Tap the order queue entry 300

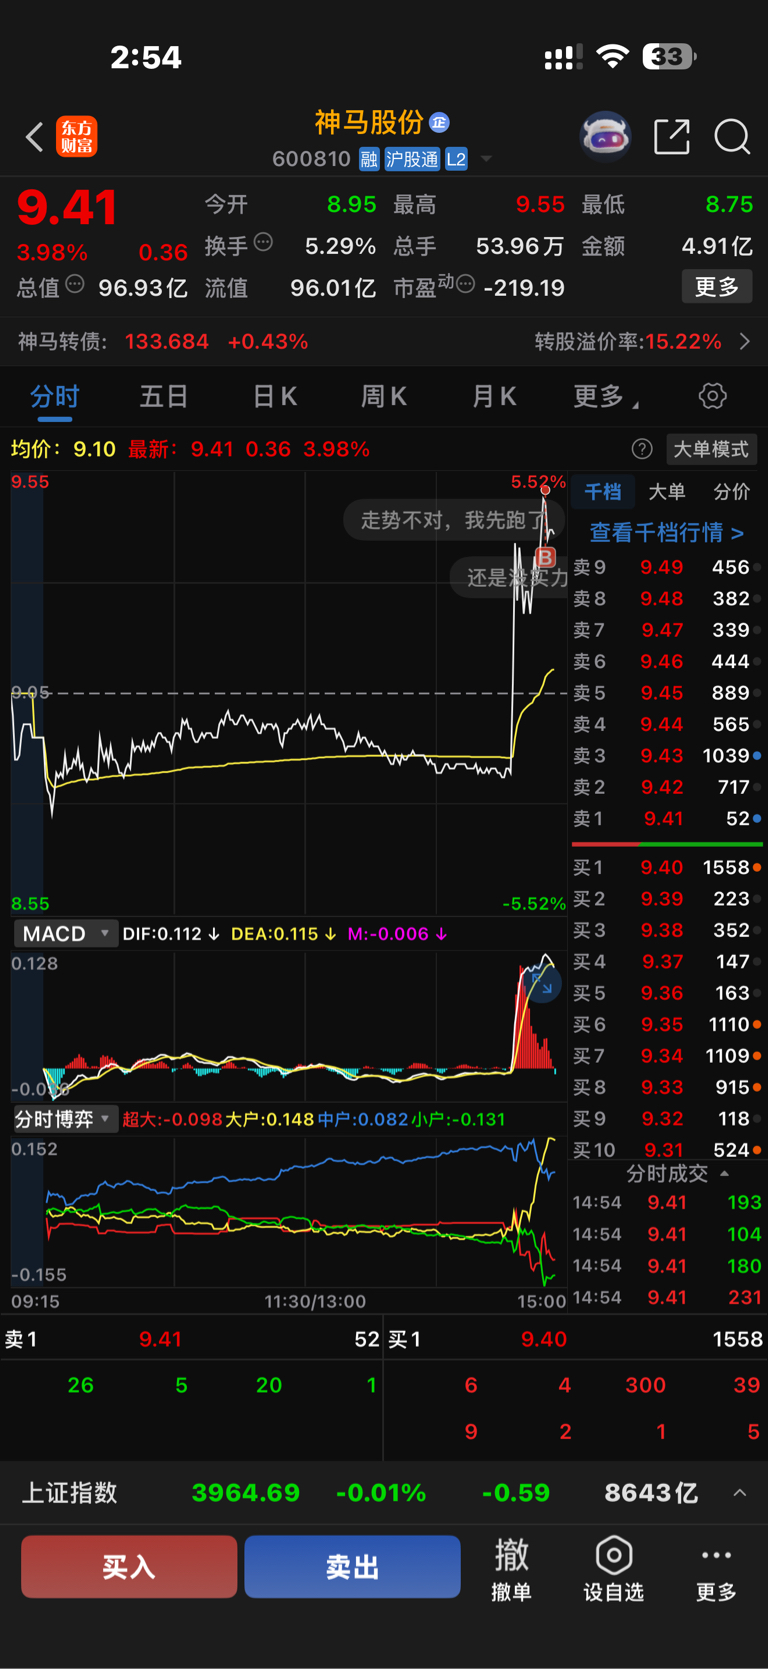pos(645,1385)
